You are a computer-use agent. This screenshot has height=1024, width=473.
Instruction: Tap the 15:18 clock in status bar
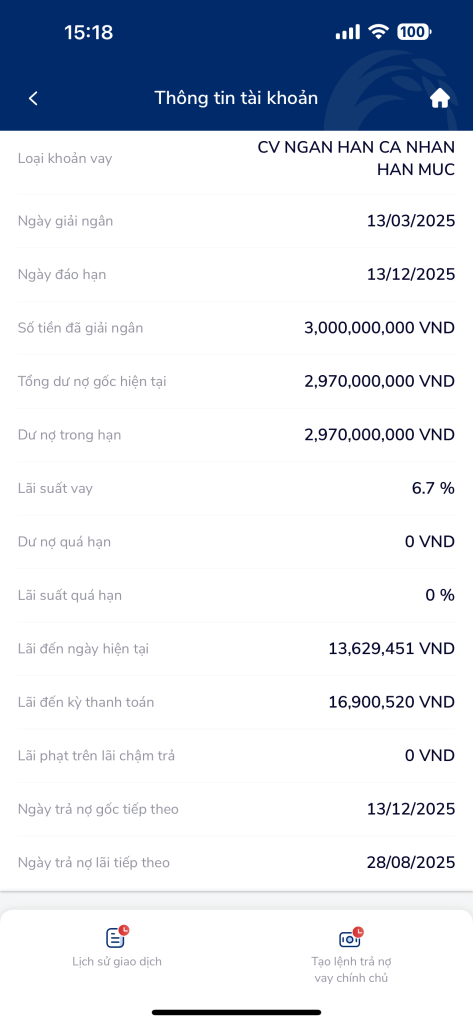pos(89,32)
